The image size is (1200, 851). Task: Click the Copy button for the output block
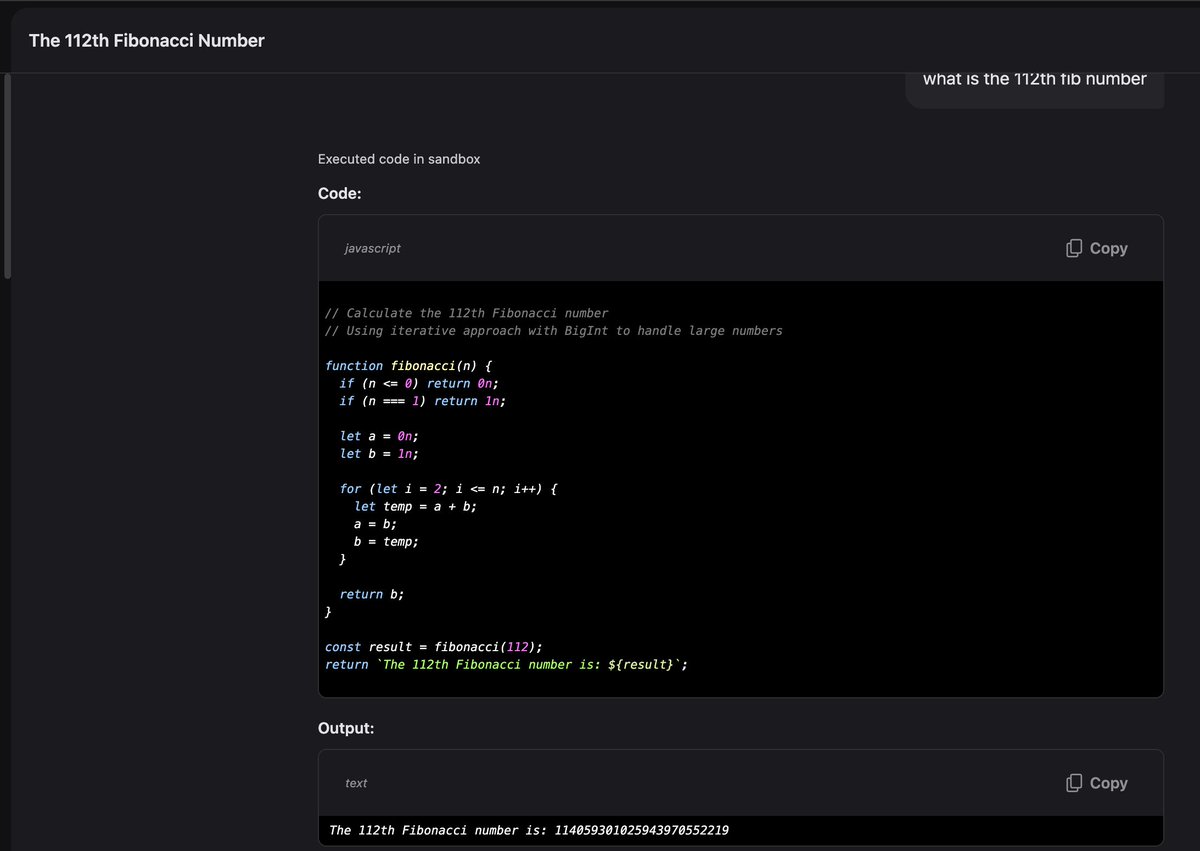point(1095,782)
